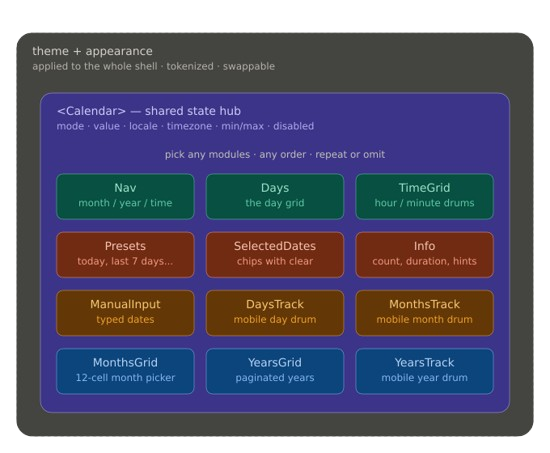Select the Info module box

pyautogui.click(x=424, y=255)
